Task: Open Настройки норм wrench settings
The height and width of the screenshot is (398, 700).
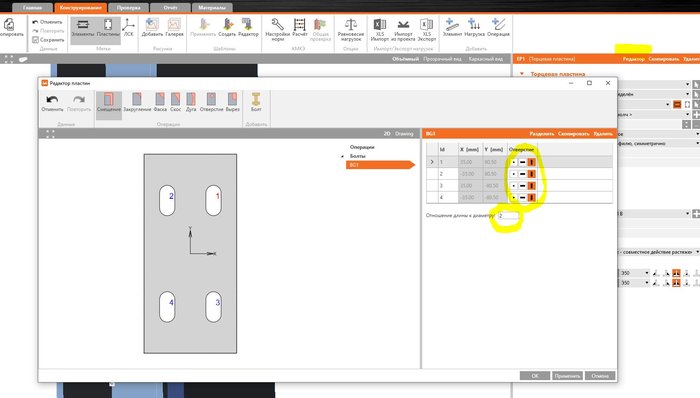Action: [x=277, y=29]
